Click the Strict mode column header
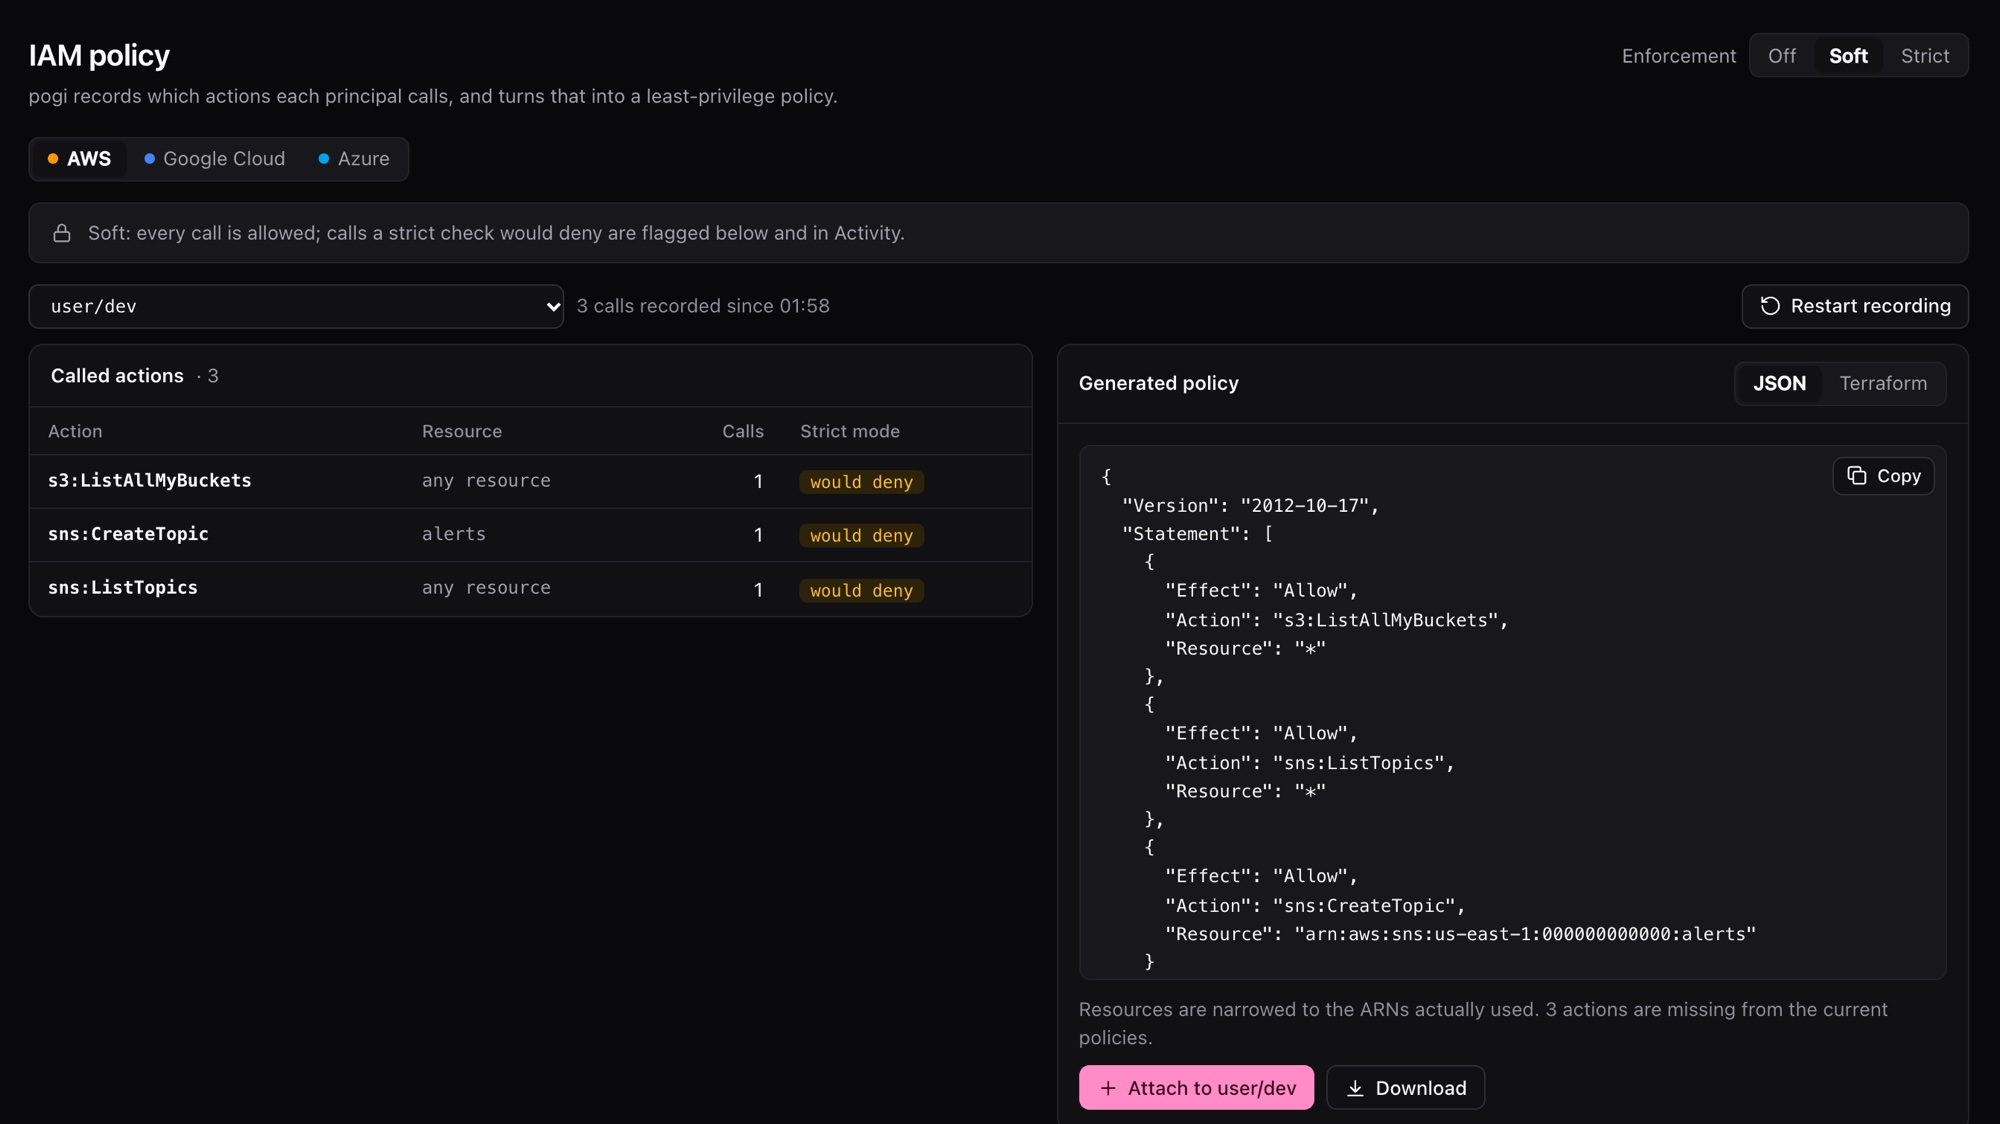2000x1124 pixels. 850,431
